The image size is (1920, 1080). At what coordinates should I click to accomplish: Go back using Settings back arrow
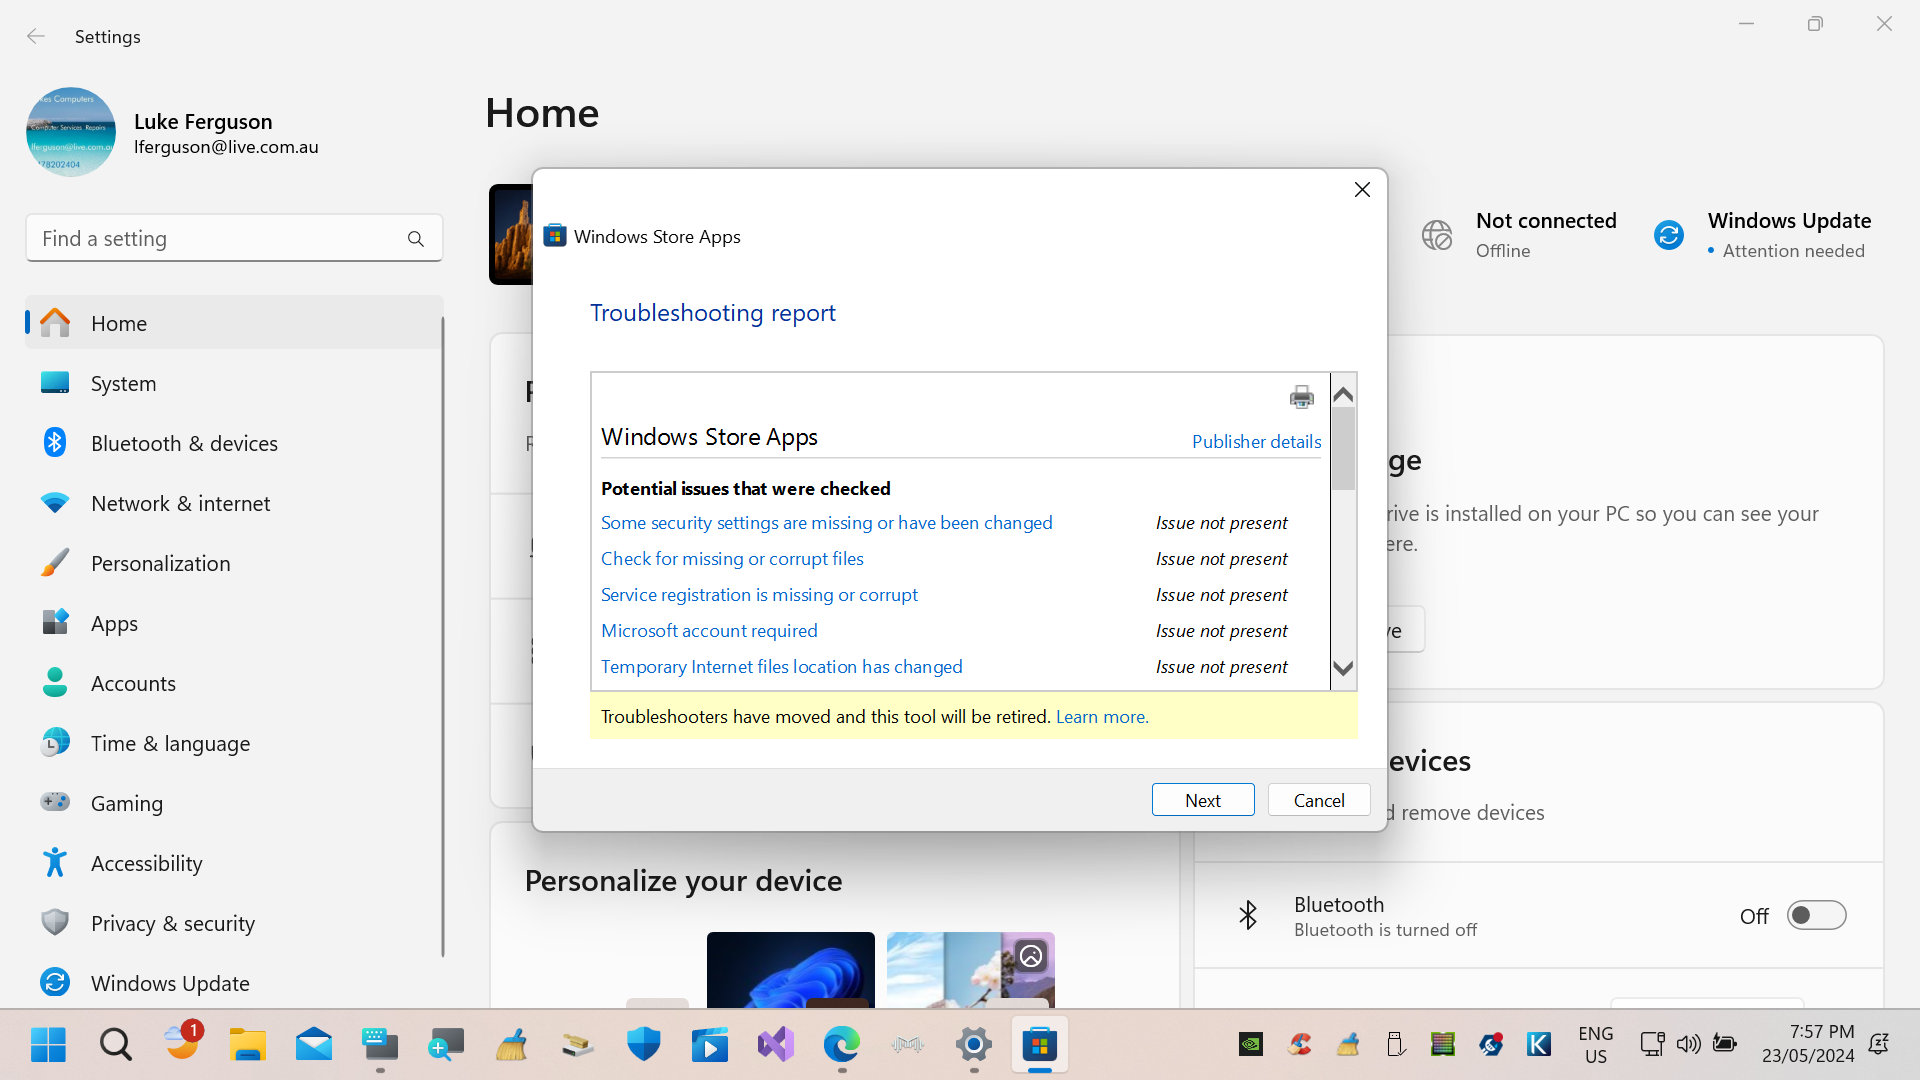(x=36, y=36)
